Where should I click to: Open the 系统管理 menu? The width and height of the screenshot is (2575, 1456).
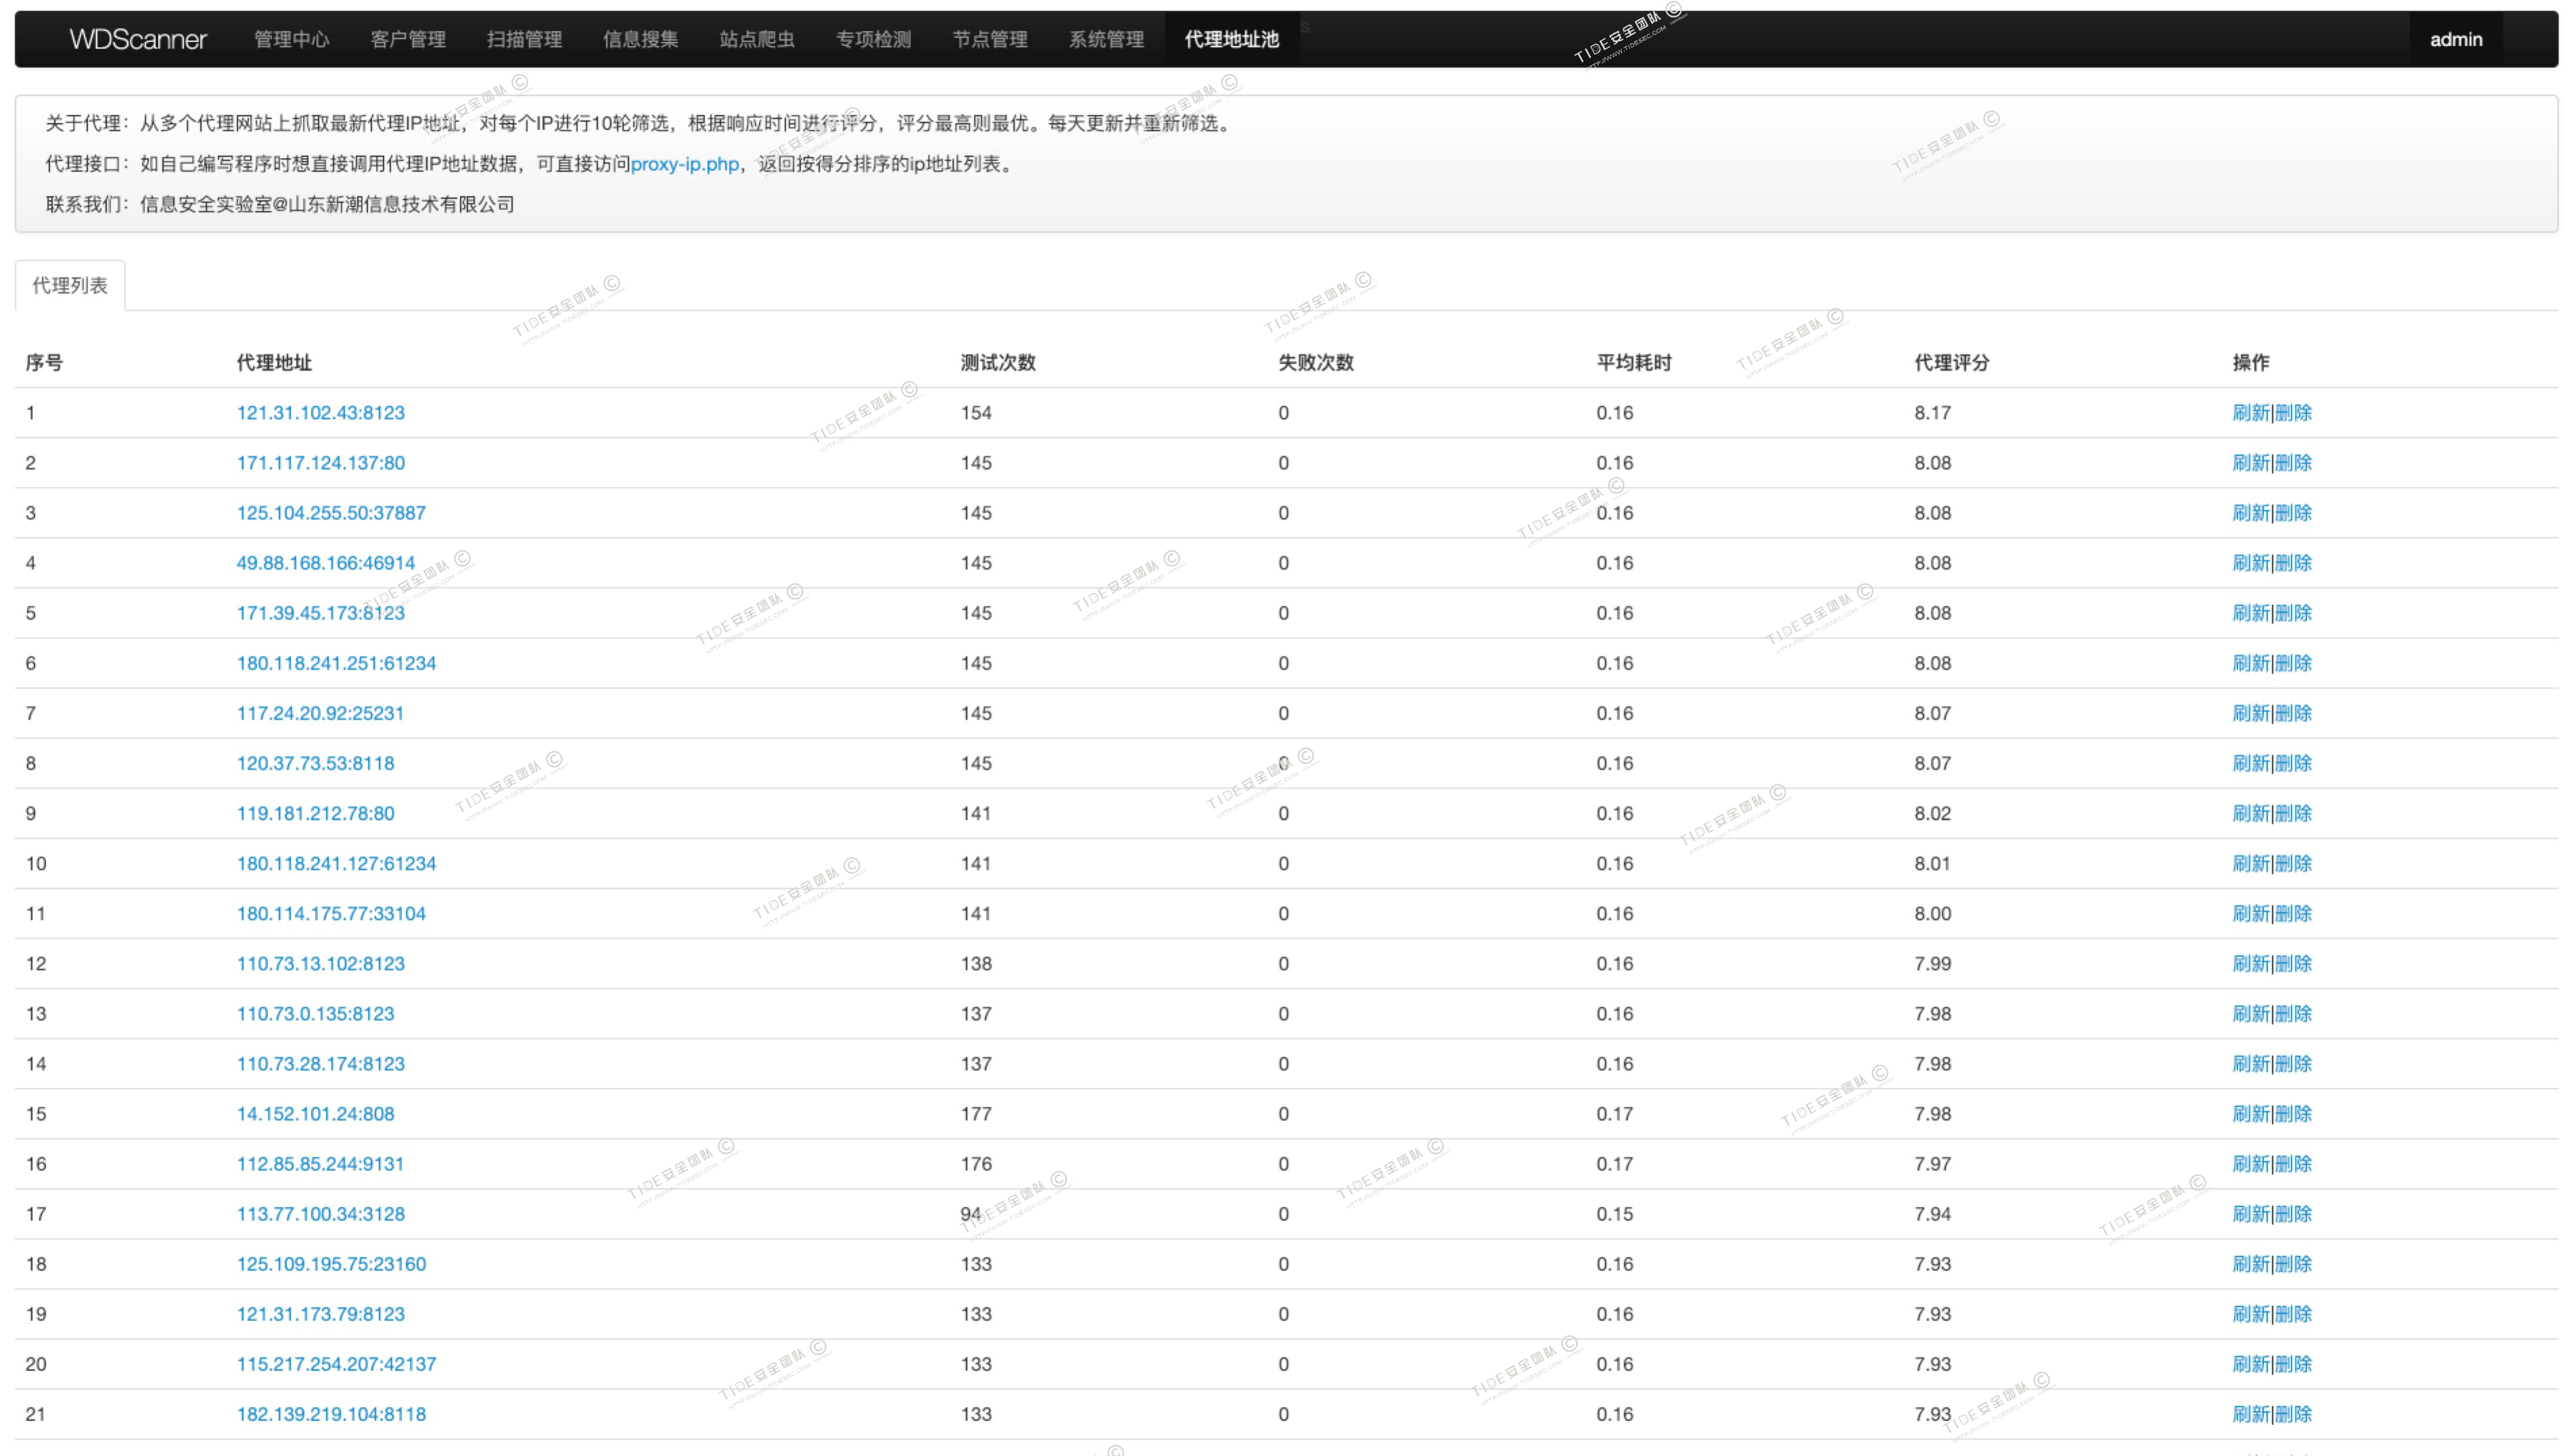[x=1106, y=39]
